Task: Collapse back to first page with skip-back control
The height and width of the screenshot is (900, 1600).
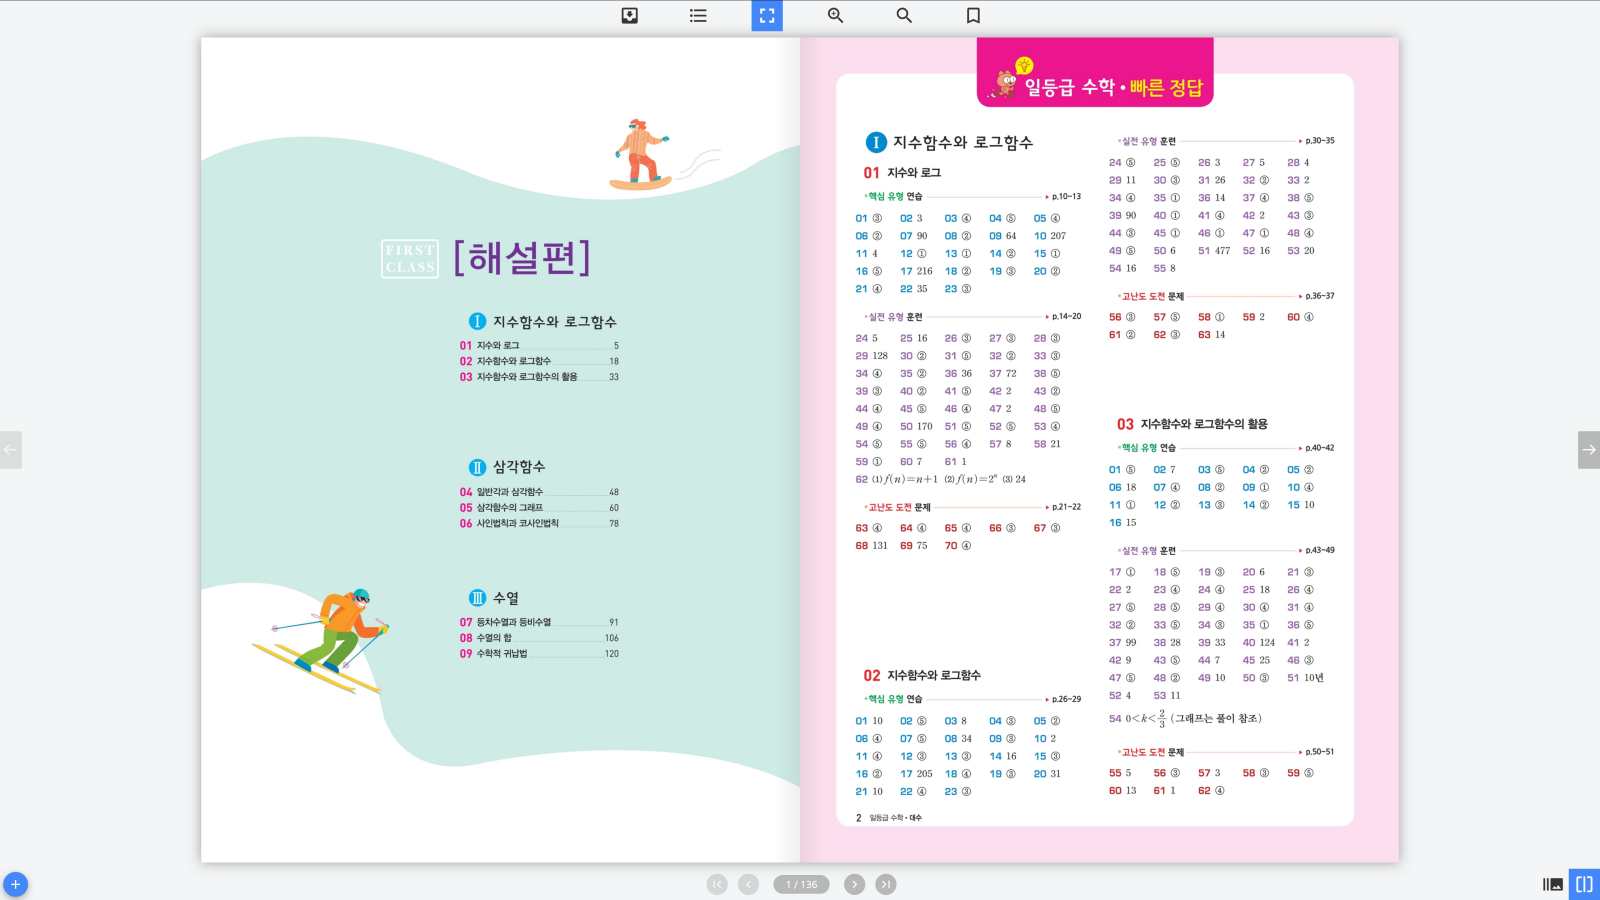Action: (717, 884)
